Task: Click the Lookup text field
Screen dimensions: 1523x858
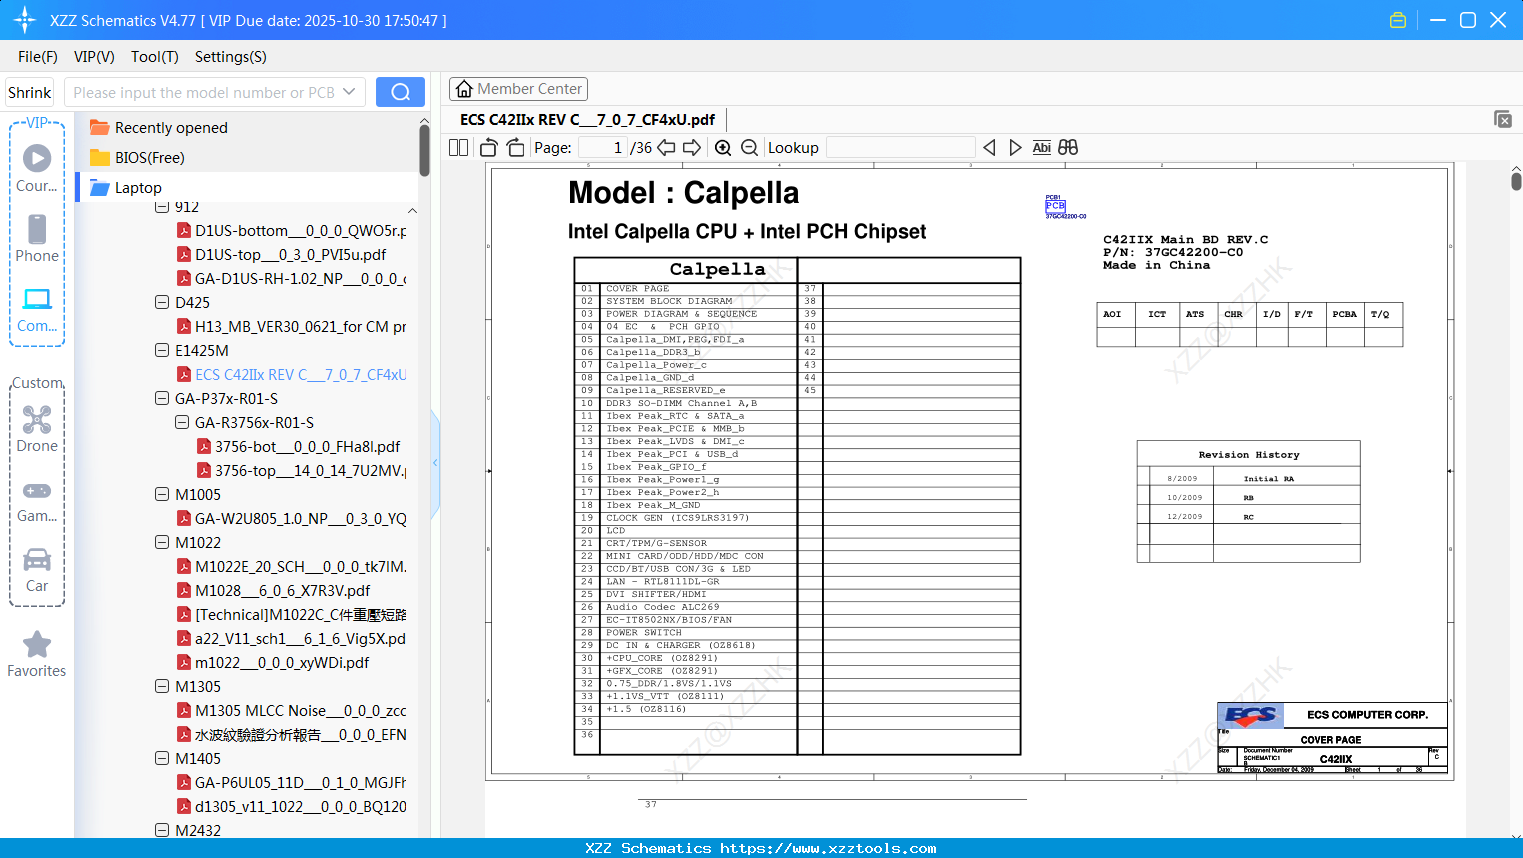Action: pos(901,147)
